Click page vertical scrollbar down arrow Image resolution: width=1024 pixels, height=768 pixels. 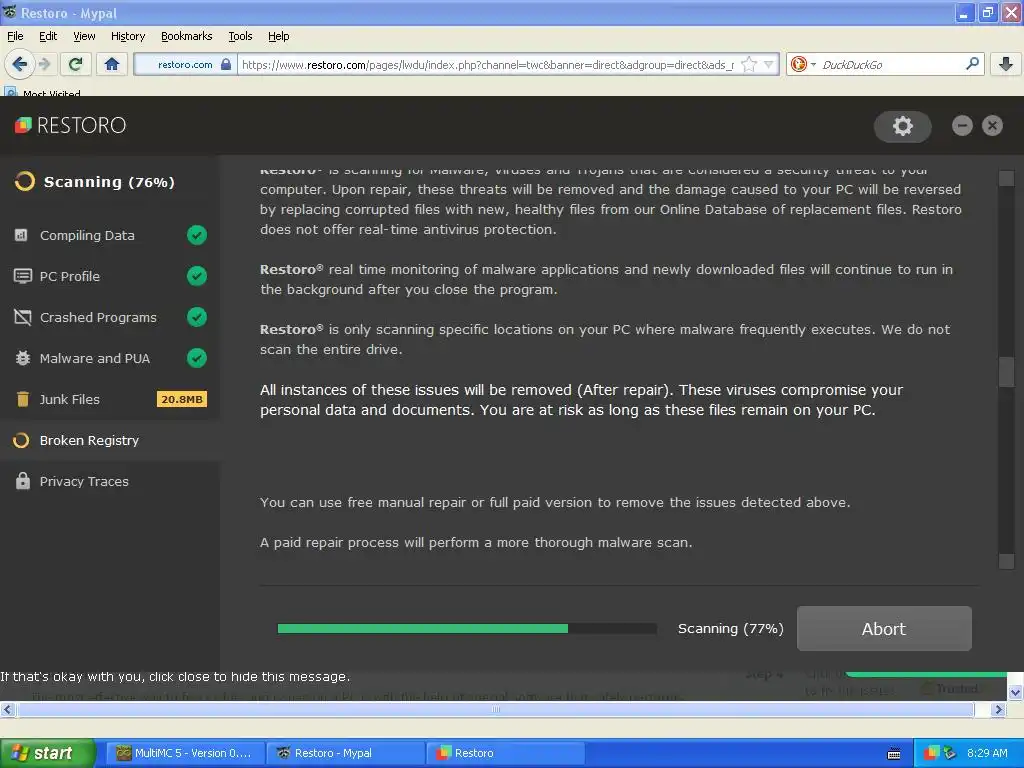click(x=1016, y=692)
